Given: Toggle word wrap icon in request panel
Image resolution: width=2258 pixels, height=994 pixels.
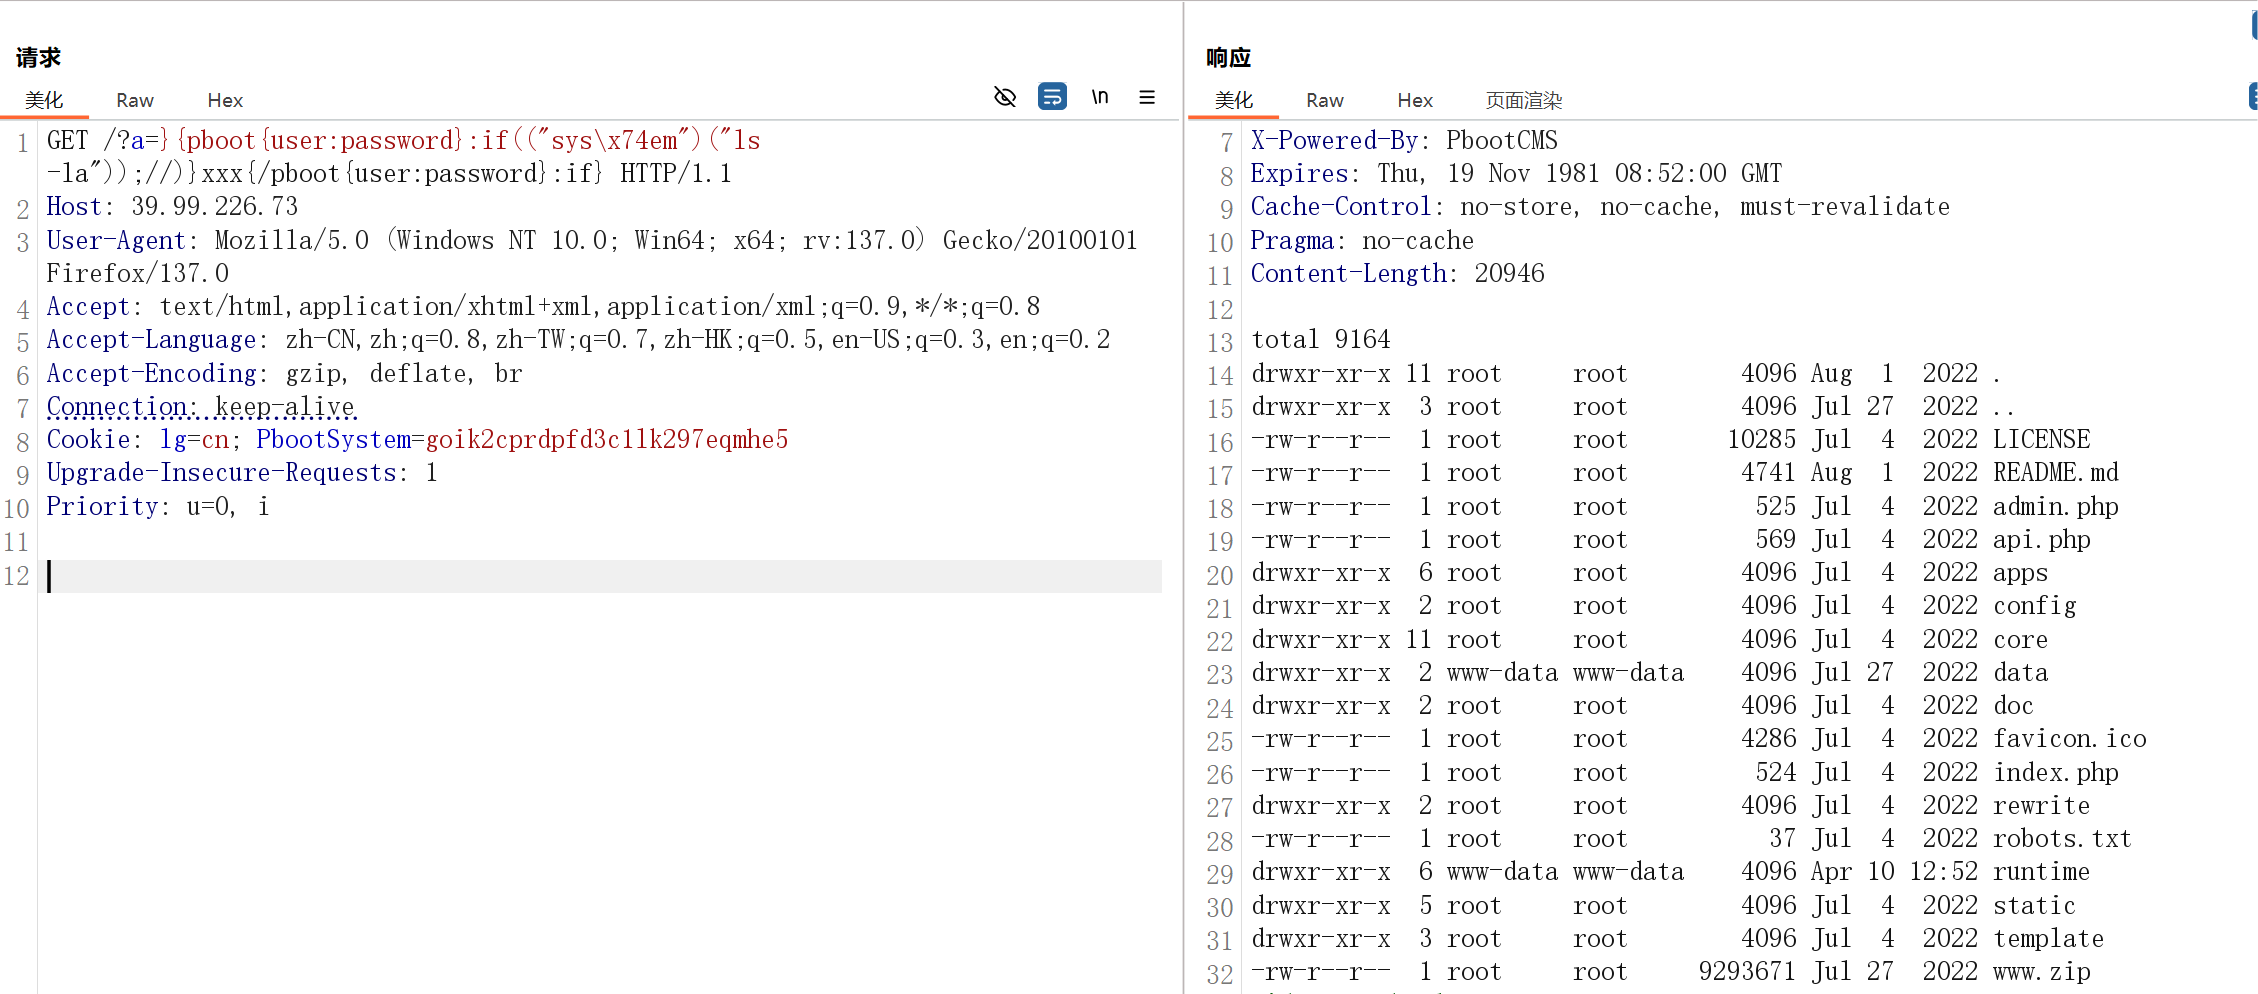Looking at the screenshot, I should tap(1052, 97).
